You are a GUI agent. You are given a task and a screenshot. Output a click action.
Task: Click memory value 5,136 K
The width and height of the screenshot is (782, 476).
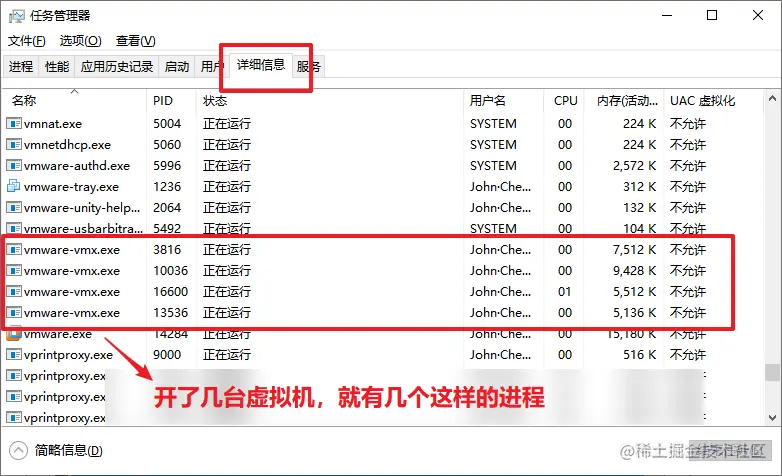[634, 312]
